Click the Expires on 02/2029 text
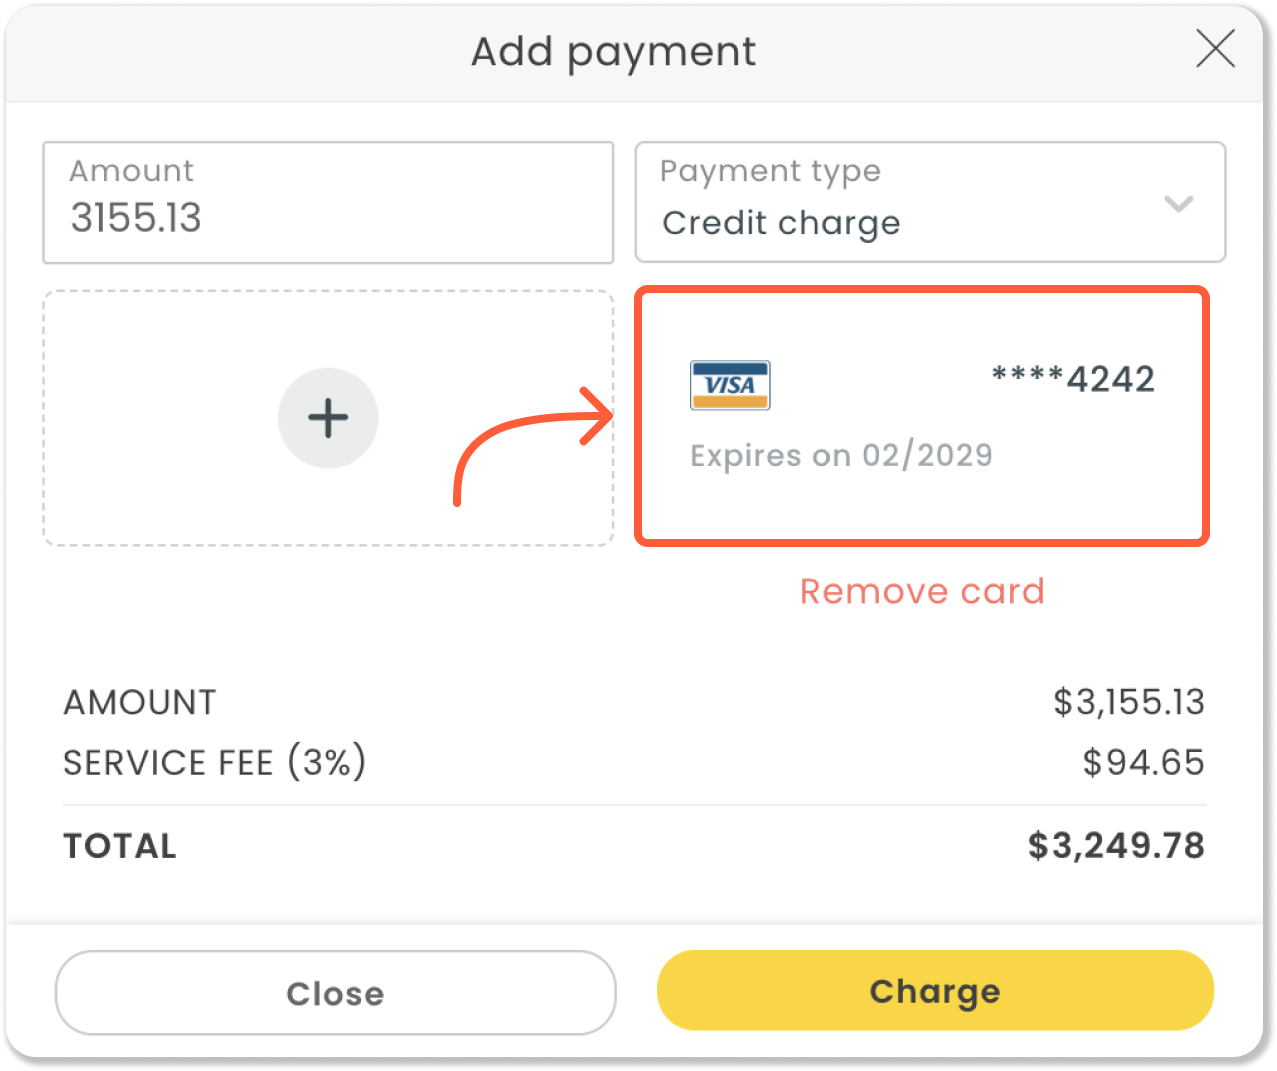 (x=841, y=456)
